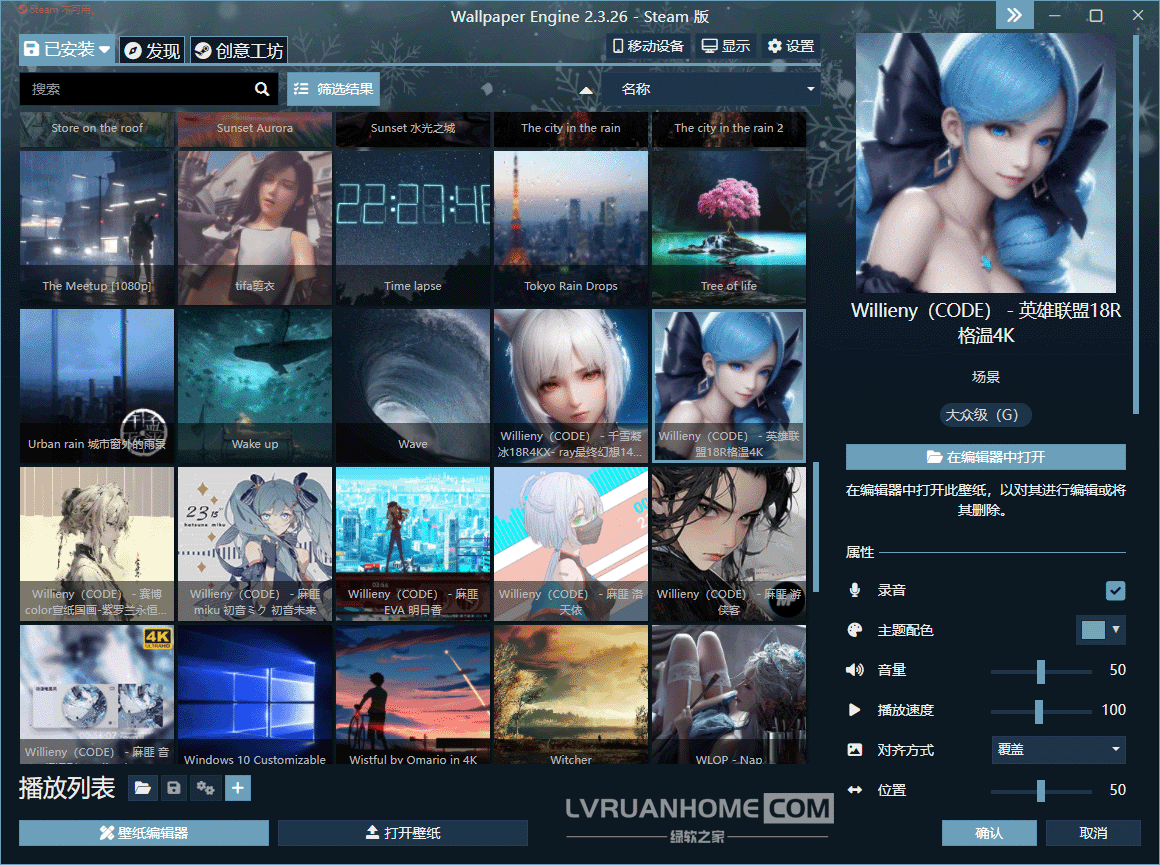
Task: Click the 在编辑器中打开 button
Action: pyautogui.click(x=985, y=457)
